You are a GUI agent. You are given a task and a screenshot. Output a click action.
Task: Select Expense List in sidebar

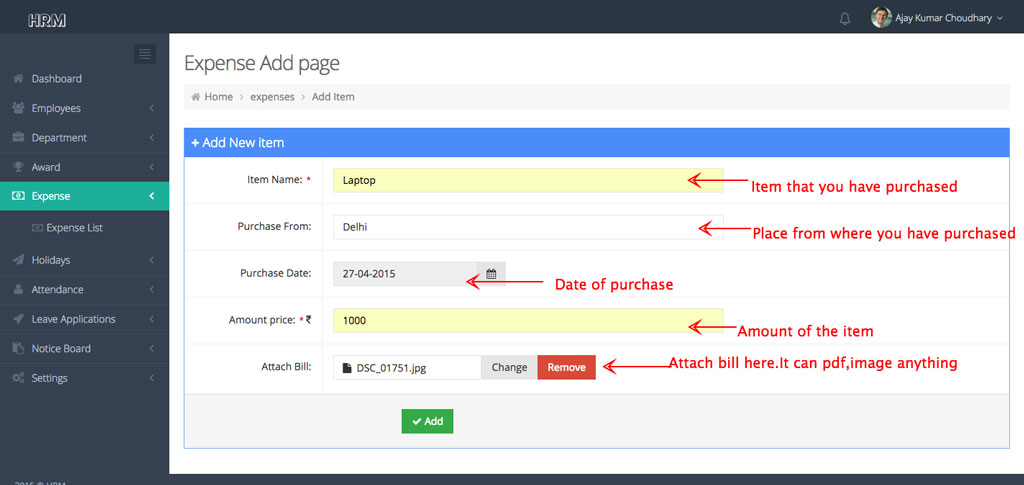point(74,228)
